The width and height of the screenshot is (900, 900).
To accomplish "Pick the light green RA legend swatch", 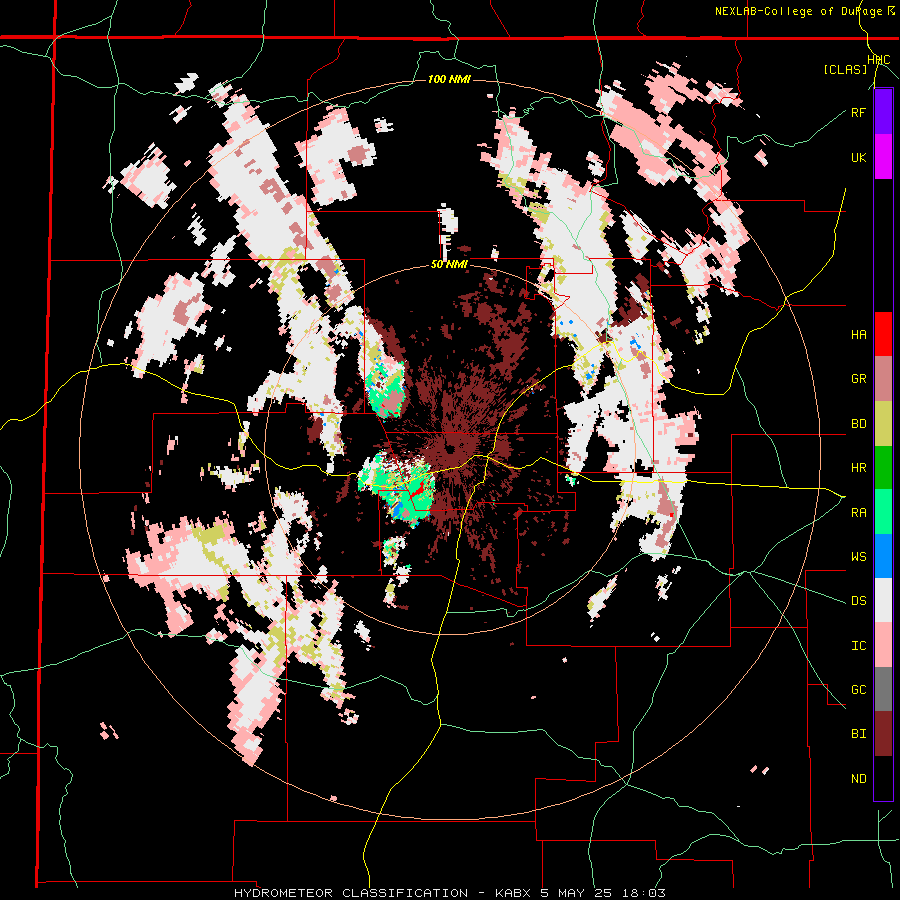I will click(x=883, y=512).
